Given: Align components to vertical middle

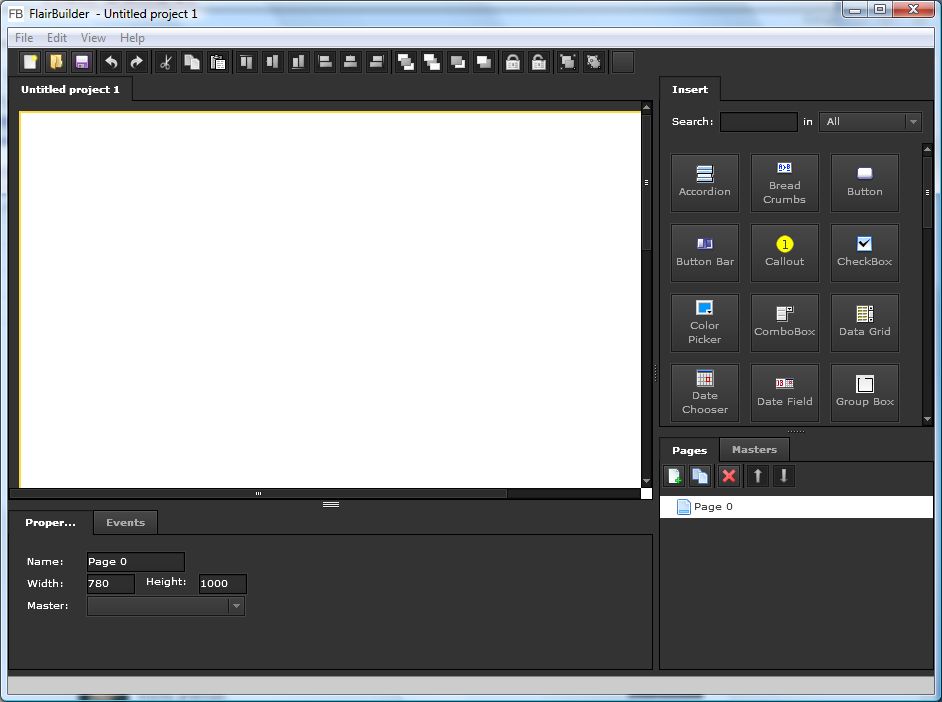Looking at the screenshot, I should tap(272, 62).
